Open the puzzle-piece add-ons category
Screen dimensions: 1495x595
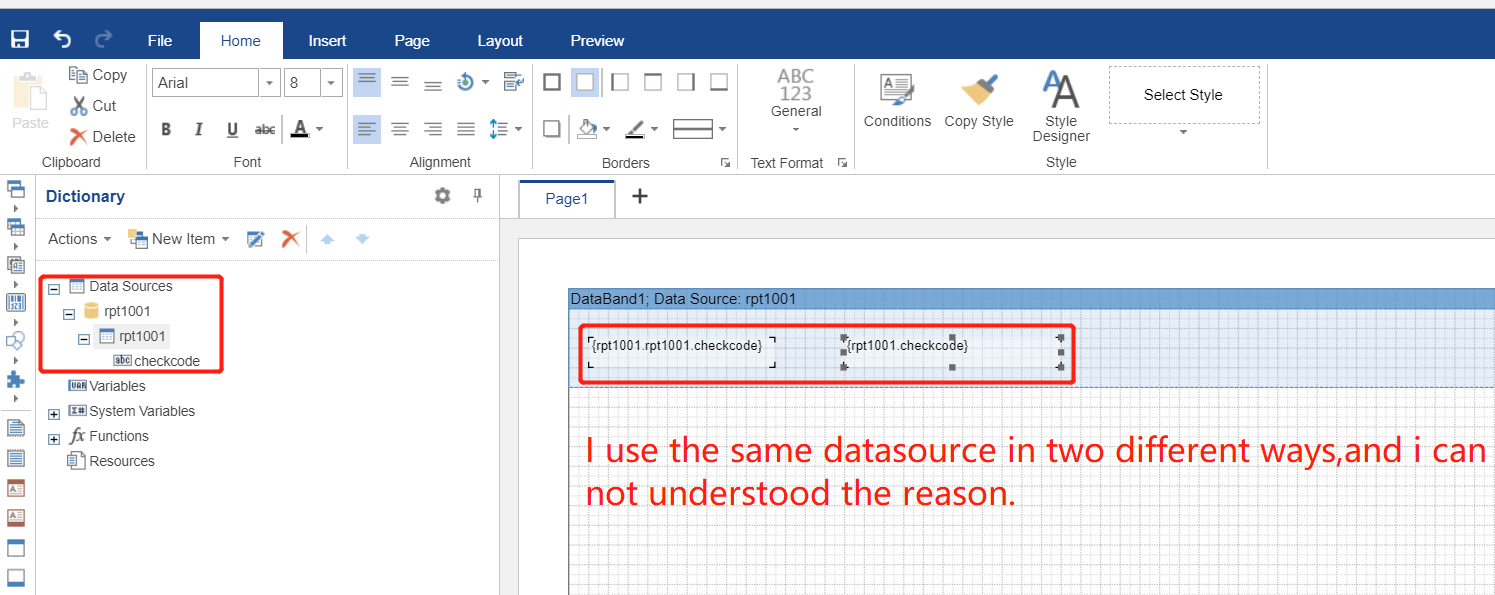click(x=16, y=379)
